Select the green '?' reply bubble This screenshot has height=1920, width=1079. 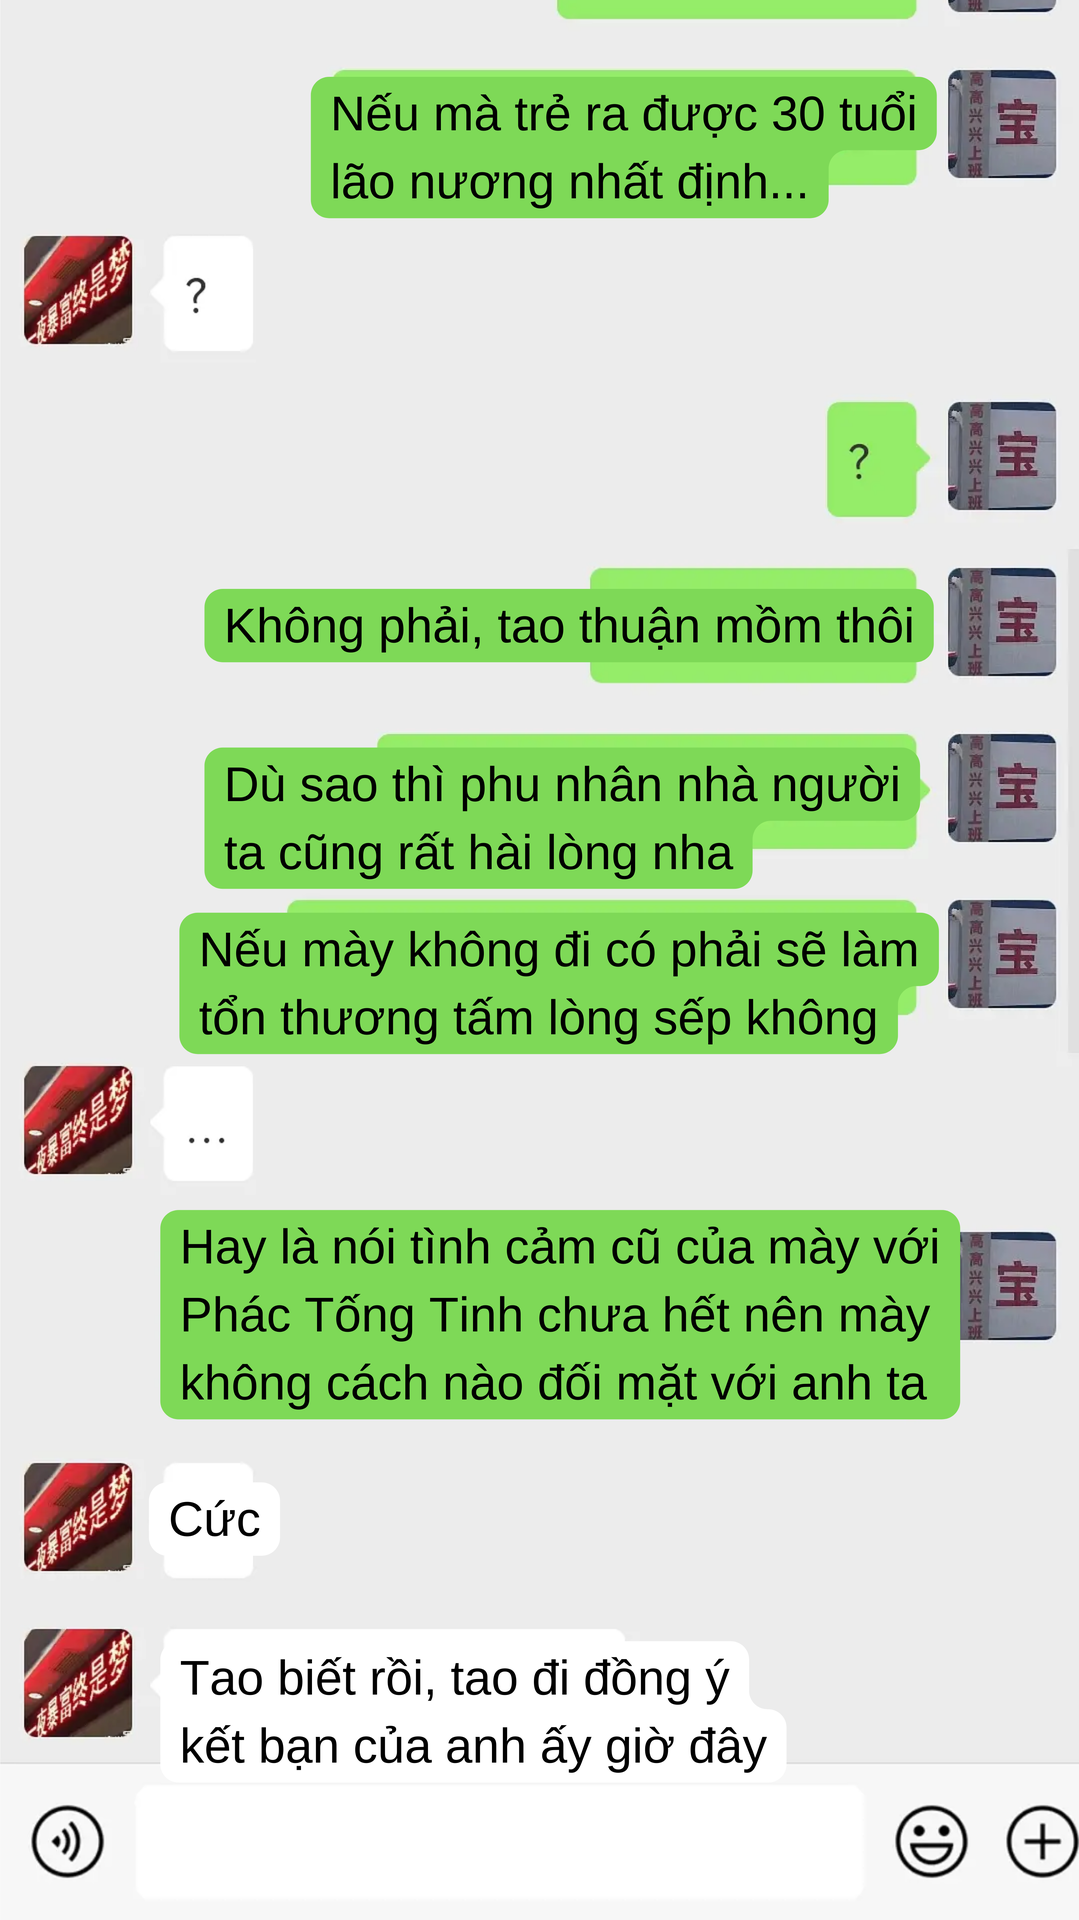coord(872,459)
